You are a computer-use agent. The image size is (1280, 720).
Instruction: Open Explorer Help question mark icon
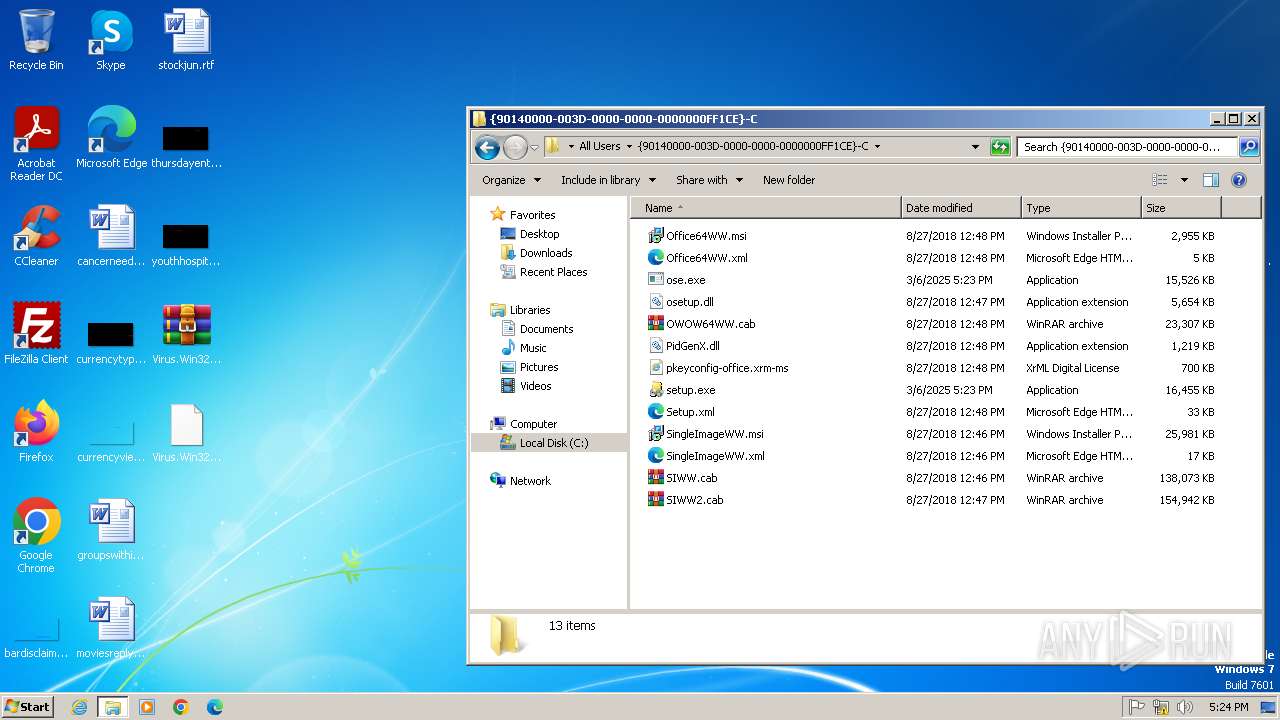1239,180
